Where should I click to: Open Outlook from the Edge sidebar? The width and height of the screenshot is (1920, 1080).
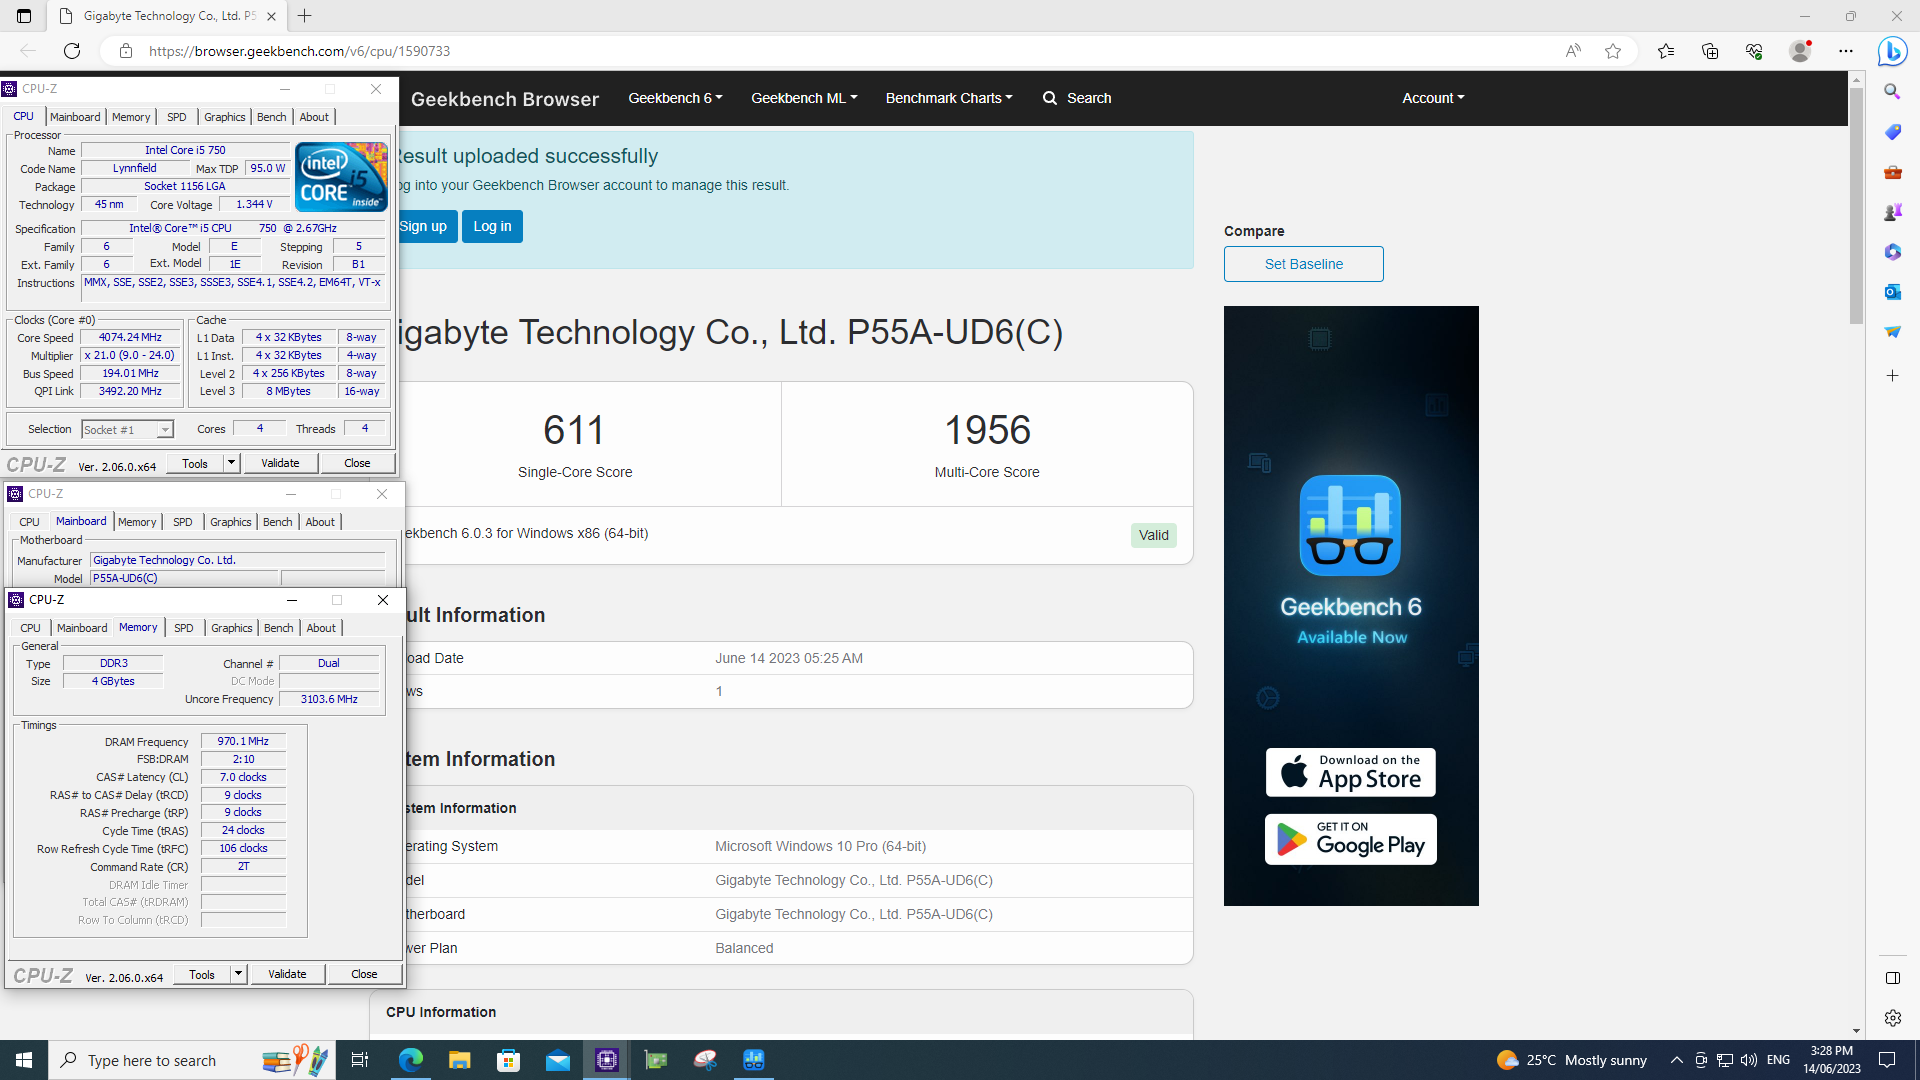tap(1892, 292)
